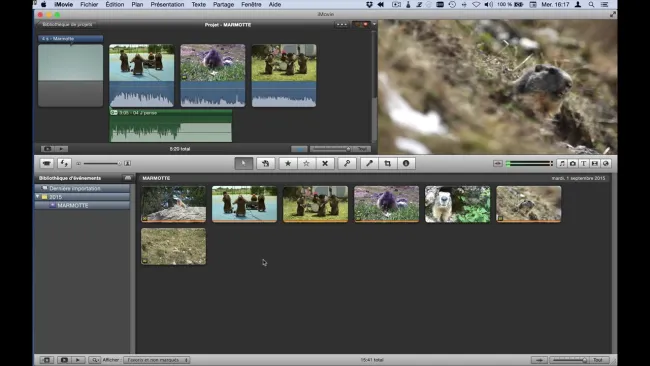Unmark selection with the empty star
650x366 pixels.
(x=306, y=163)
